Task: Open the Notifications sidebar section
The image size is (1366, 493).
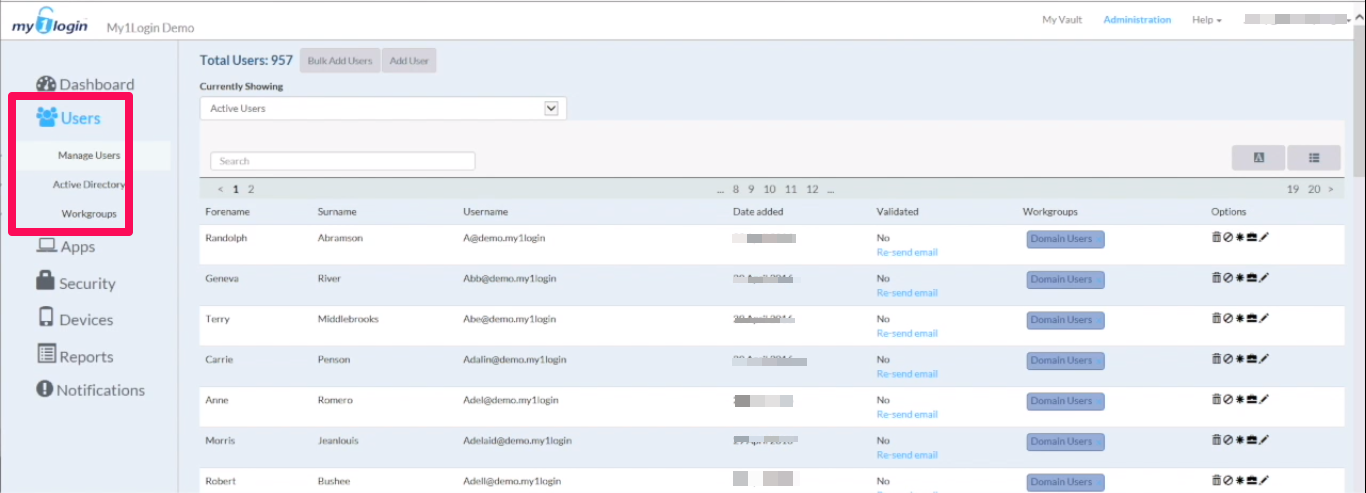Action: pyautogui.click(x=91, y=390)
